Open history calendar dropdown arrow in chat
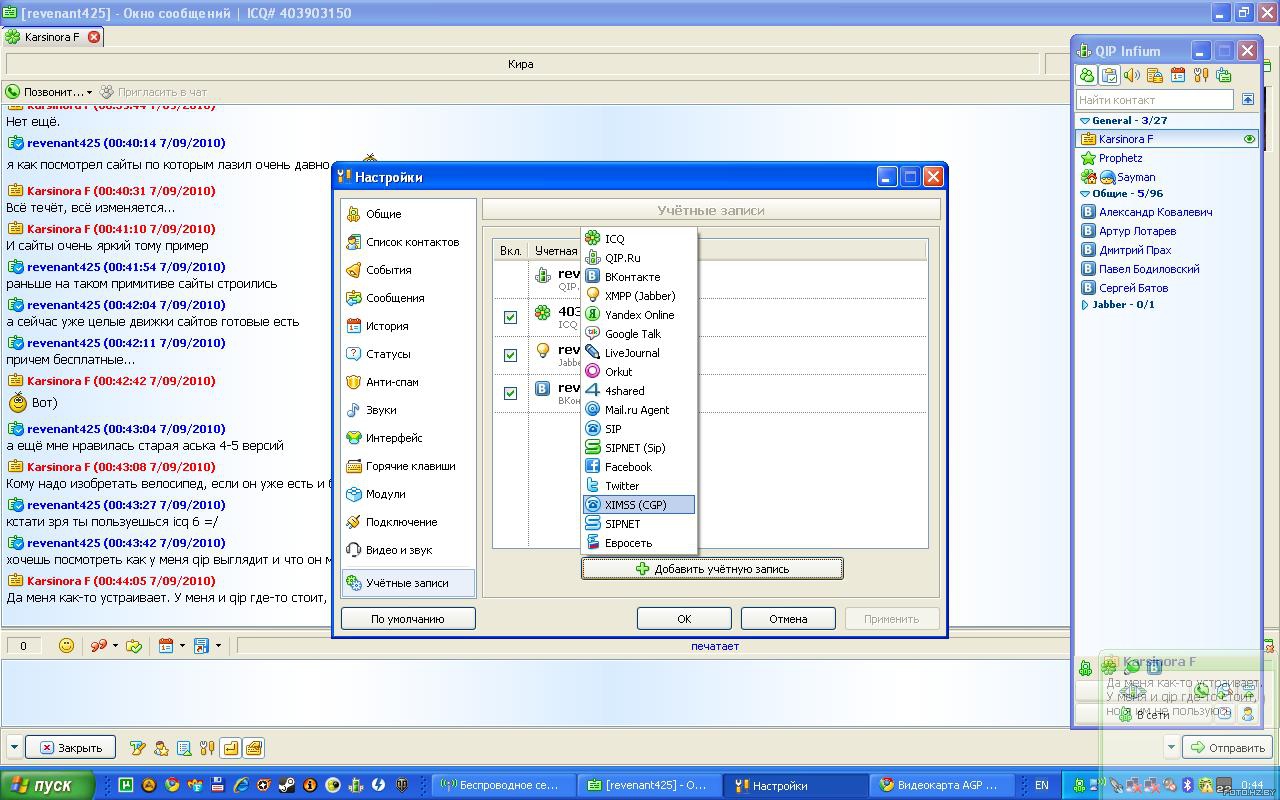This screenshot has height=800, width=1280. [182, 646]
